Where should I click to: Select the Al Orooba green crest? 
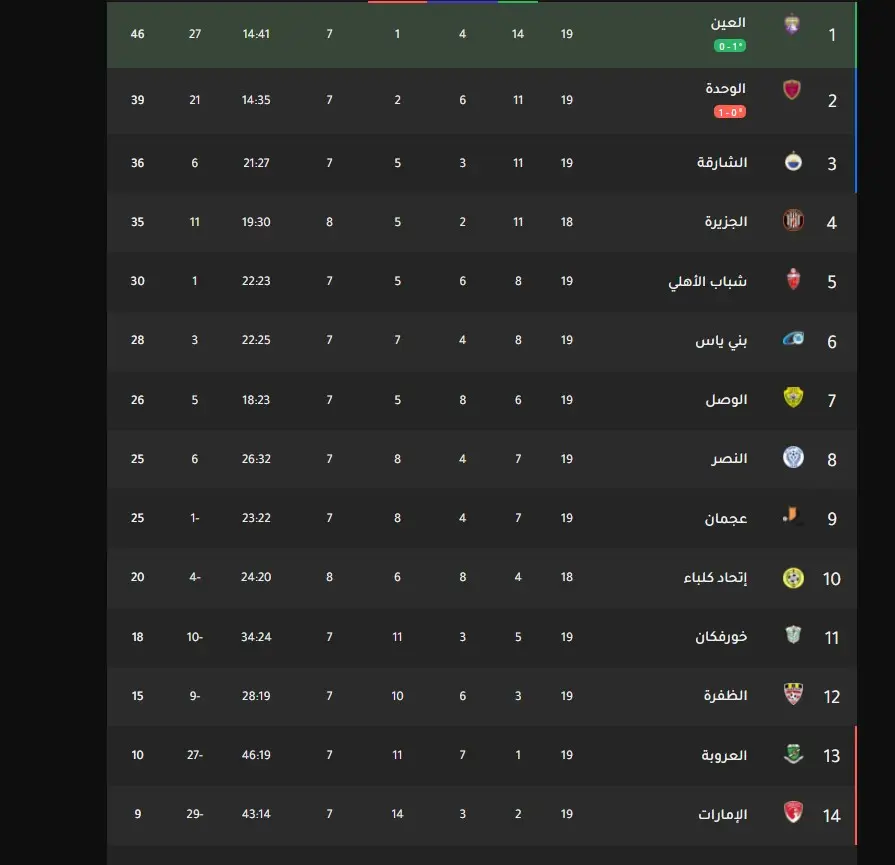point(793,754)
